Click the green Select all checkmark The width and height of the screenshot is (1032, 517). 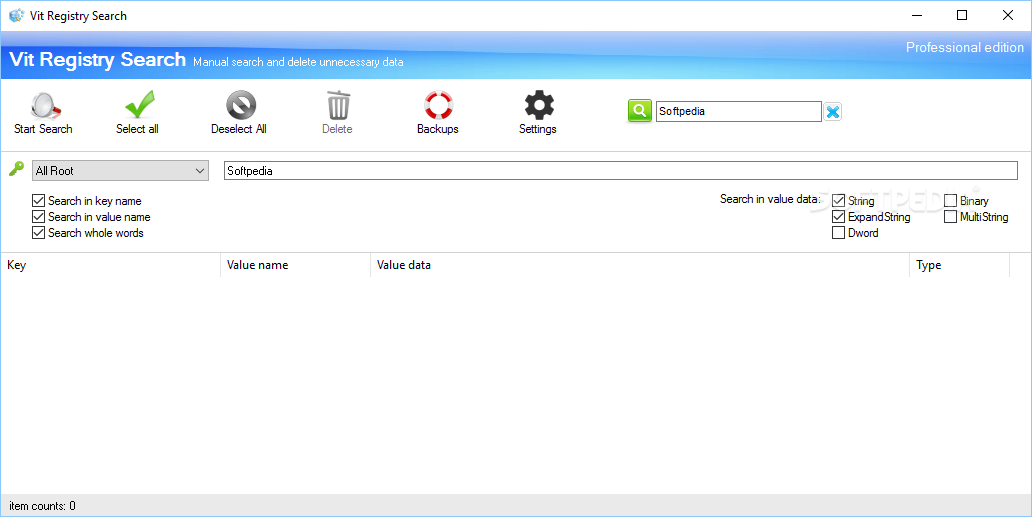click(x=139, y=105)
